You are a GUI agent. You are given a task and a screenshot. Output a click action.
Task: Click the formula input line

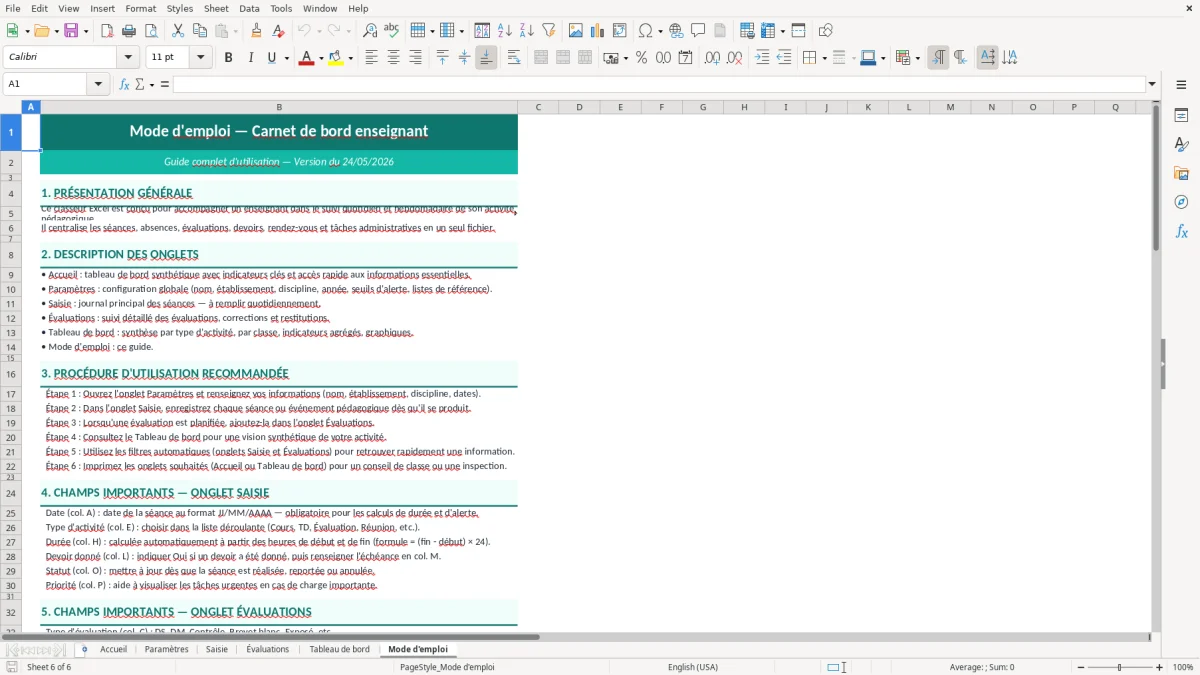[x=659, y=84]
